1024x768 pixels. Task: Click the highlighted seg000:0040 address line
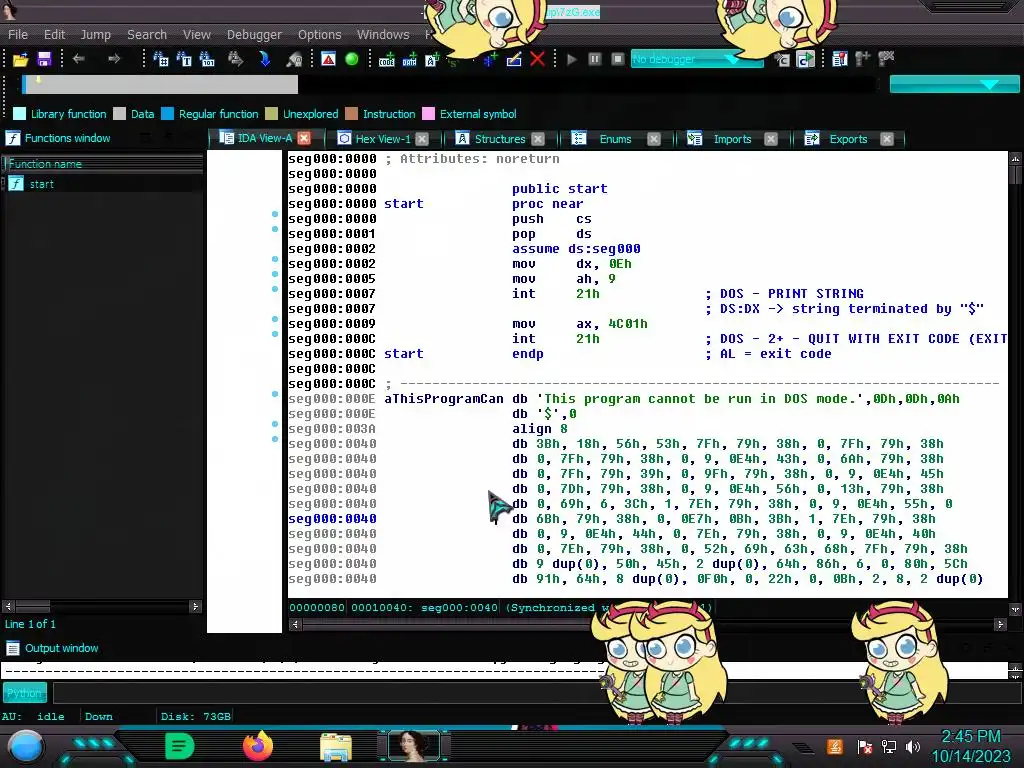(x=332, y=519)
